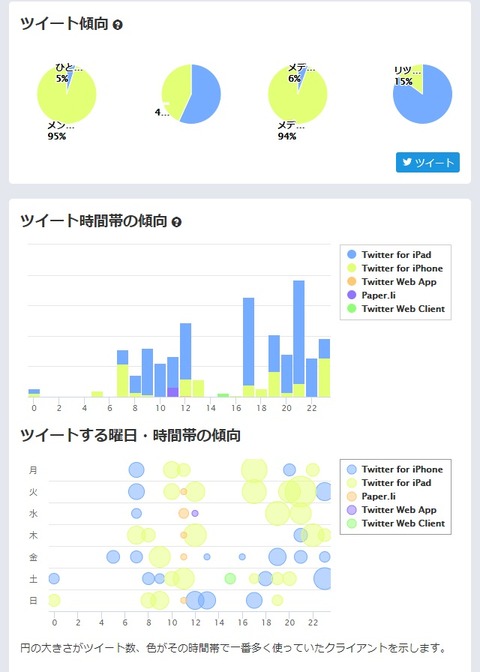Click the green bubble on Saturday row
The width and height of the screenshot is (480, 672).
pos(230,579)
